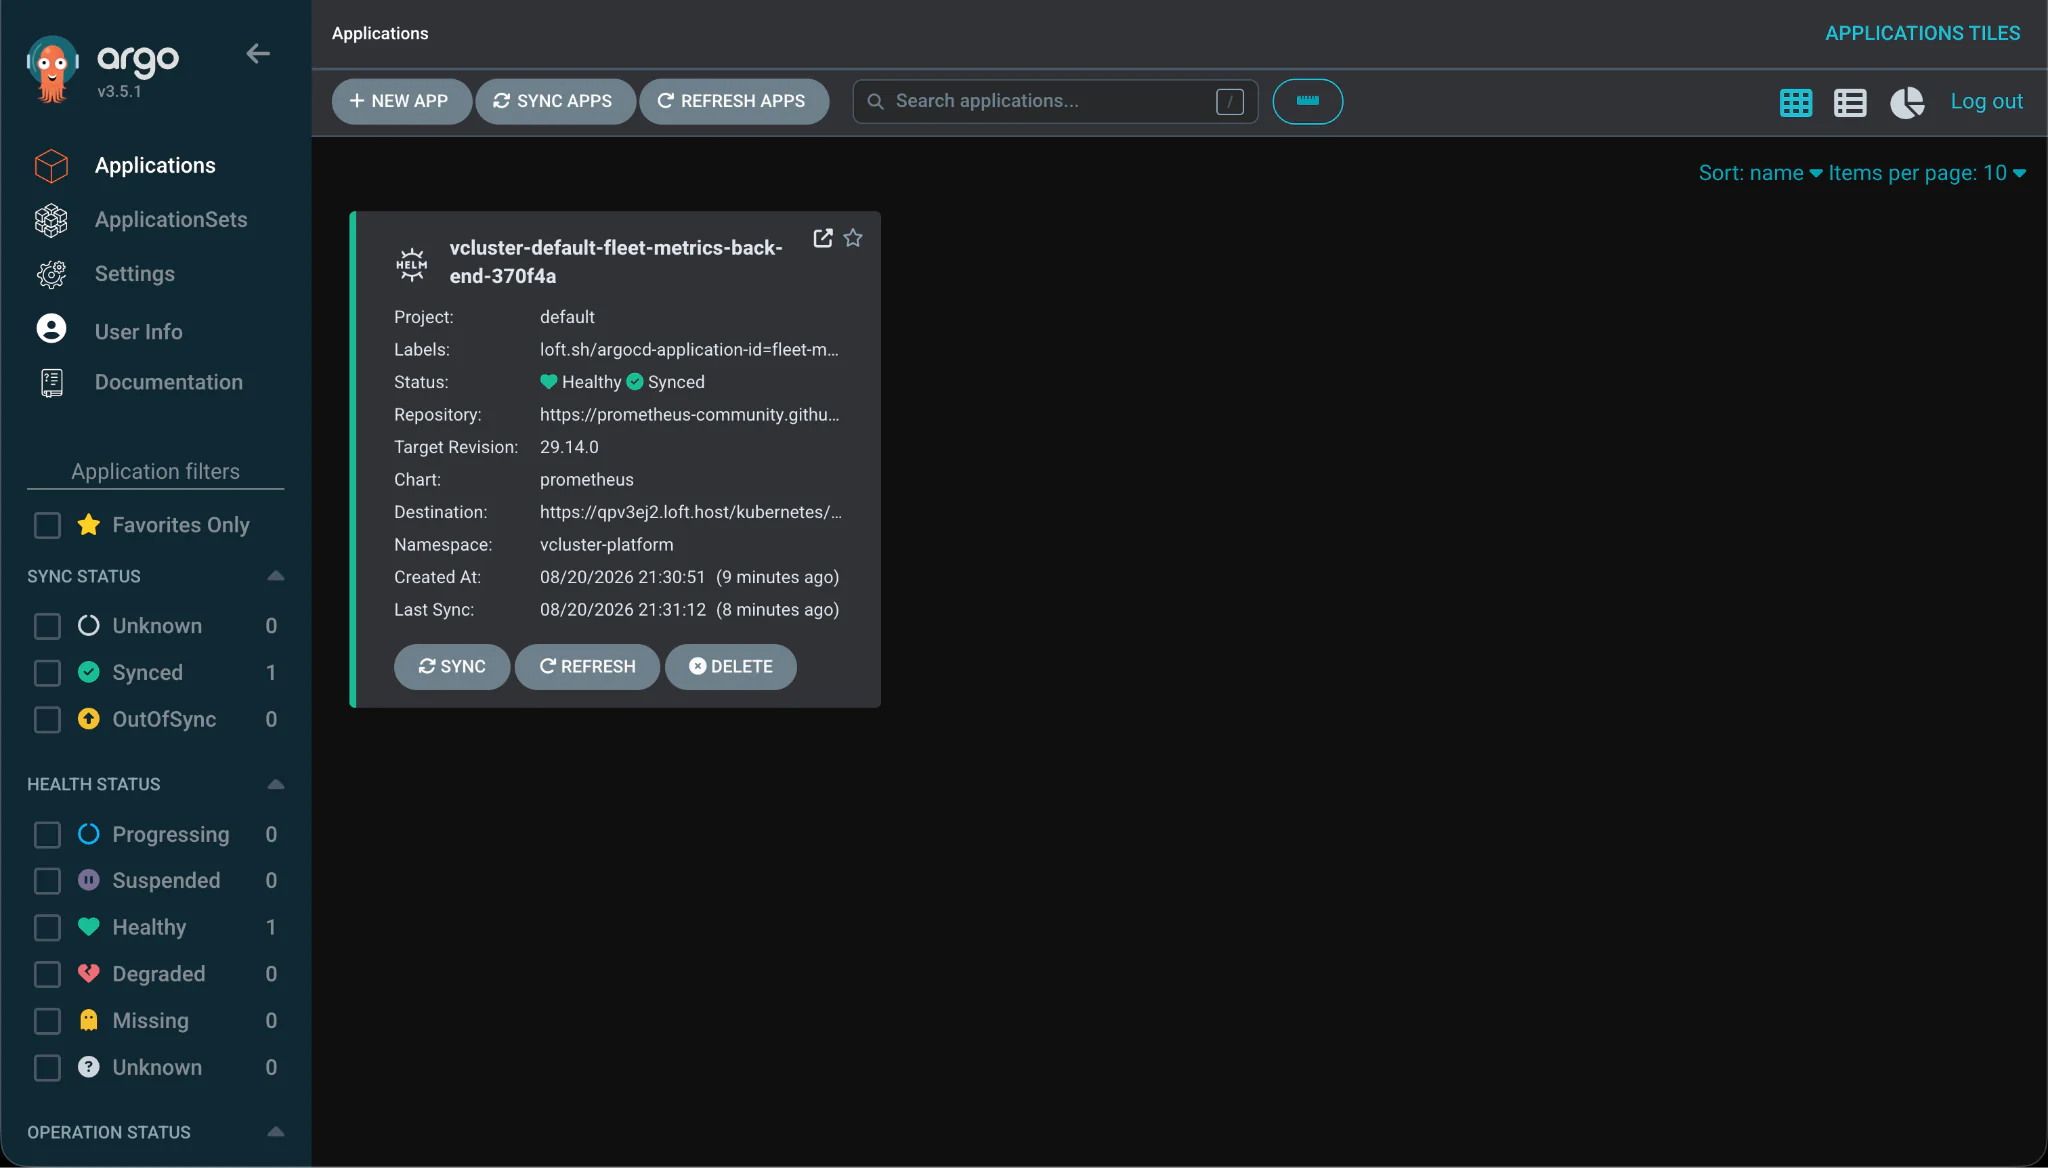
Task: Open vcluster-default-fleet-metrics-back-end-370f4a application
Action: tap(615, 262)
